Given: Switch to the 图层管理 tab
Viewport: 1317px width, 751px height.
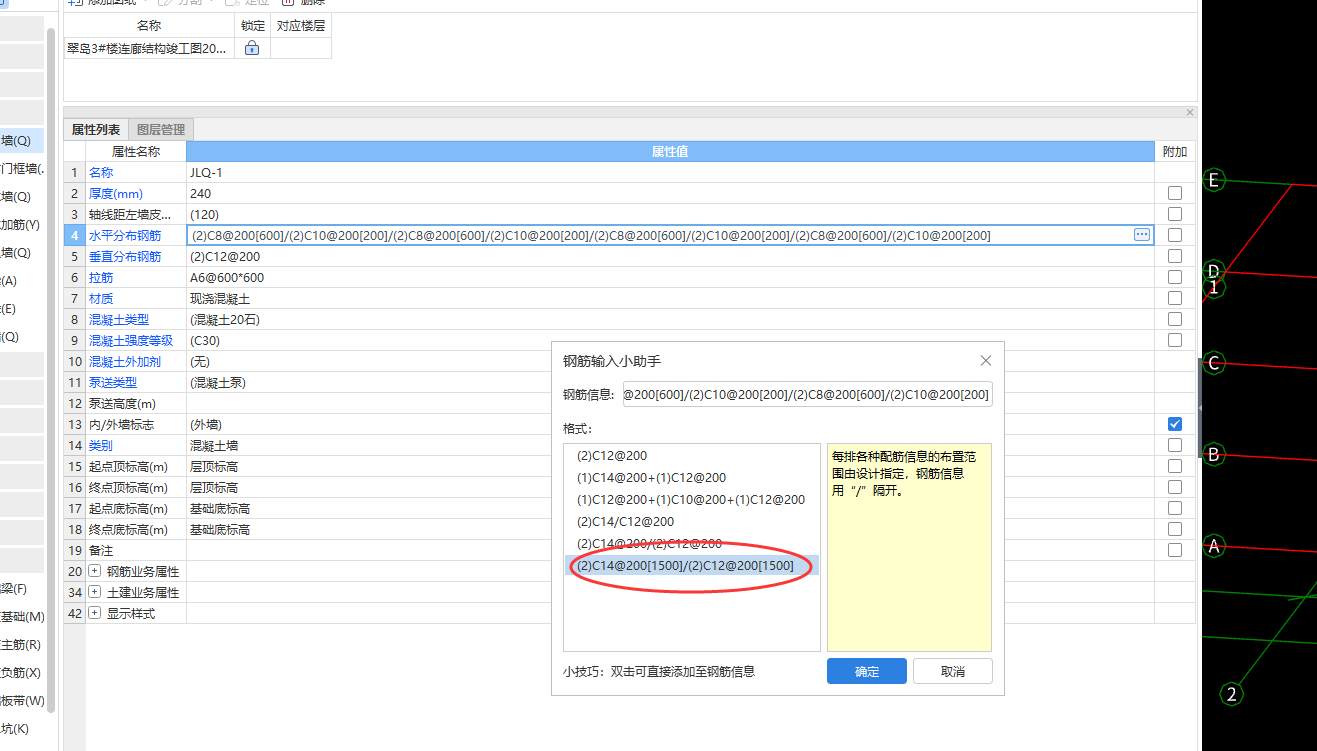Looking at the screenshot, I should pyautogui.click(x=161, y=129).
